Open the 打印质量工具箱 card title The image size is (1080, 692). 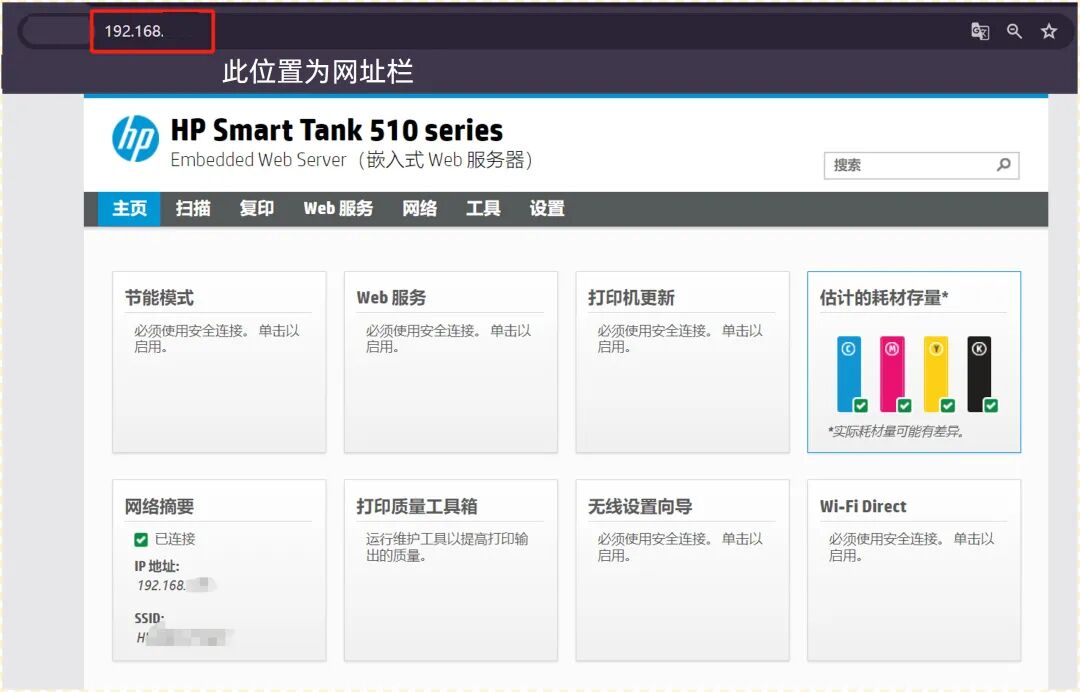417,507
